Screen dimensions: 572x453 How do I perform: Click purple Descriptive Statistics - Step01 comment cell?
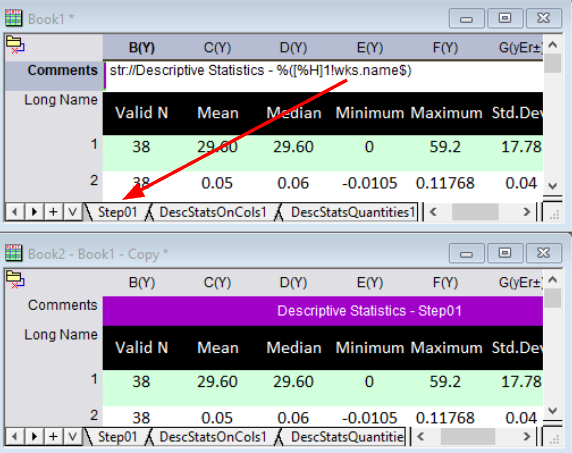(323, 311)
